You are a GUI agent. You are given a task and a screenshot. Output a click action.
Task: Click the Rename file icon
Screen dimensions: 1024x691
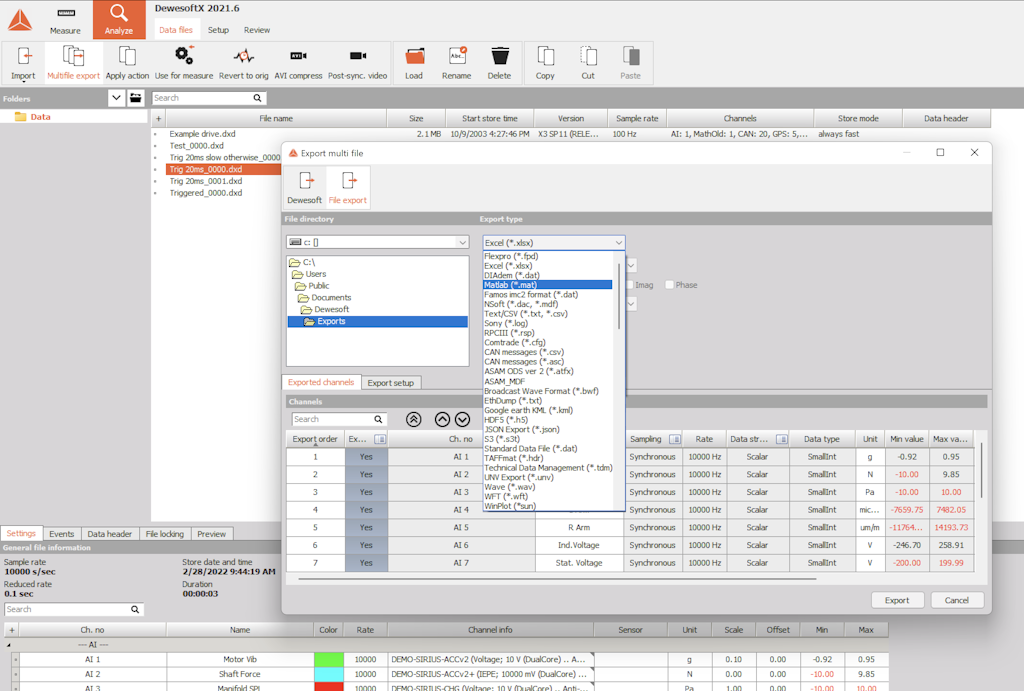(x=456, y=56)
